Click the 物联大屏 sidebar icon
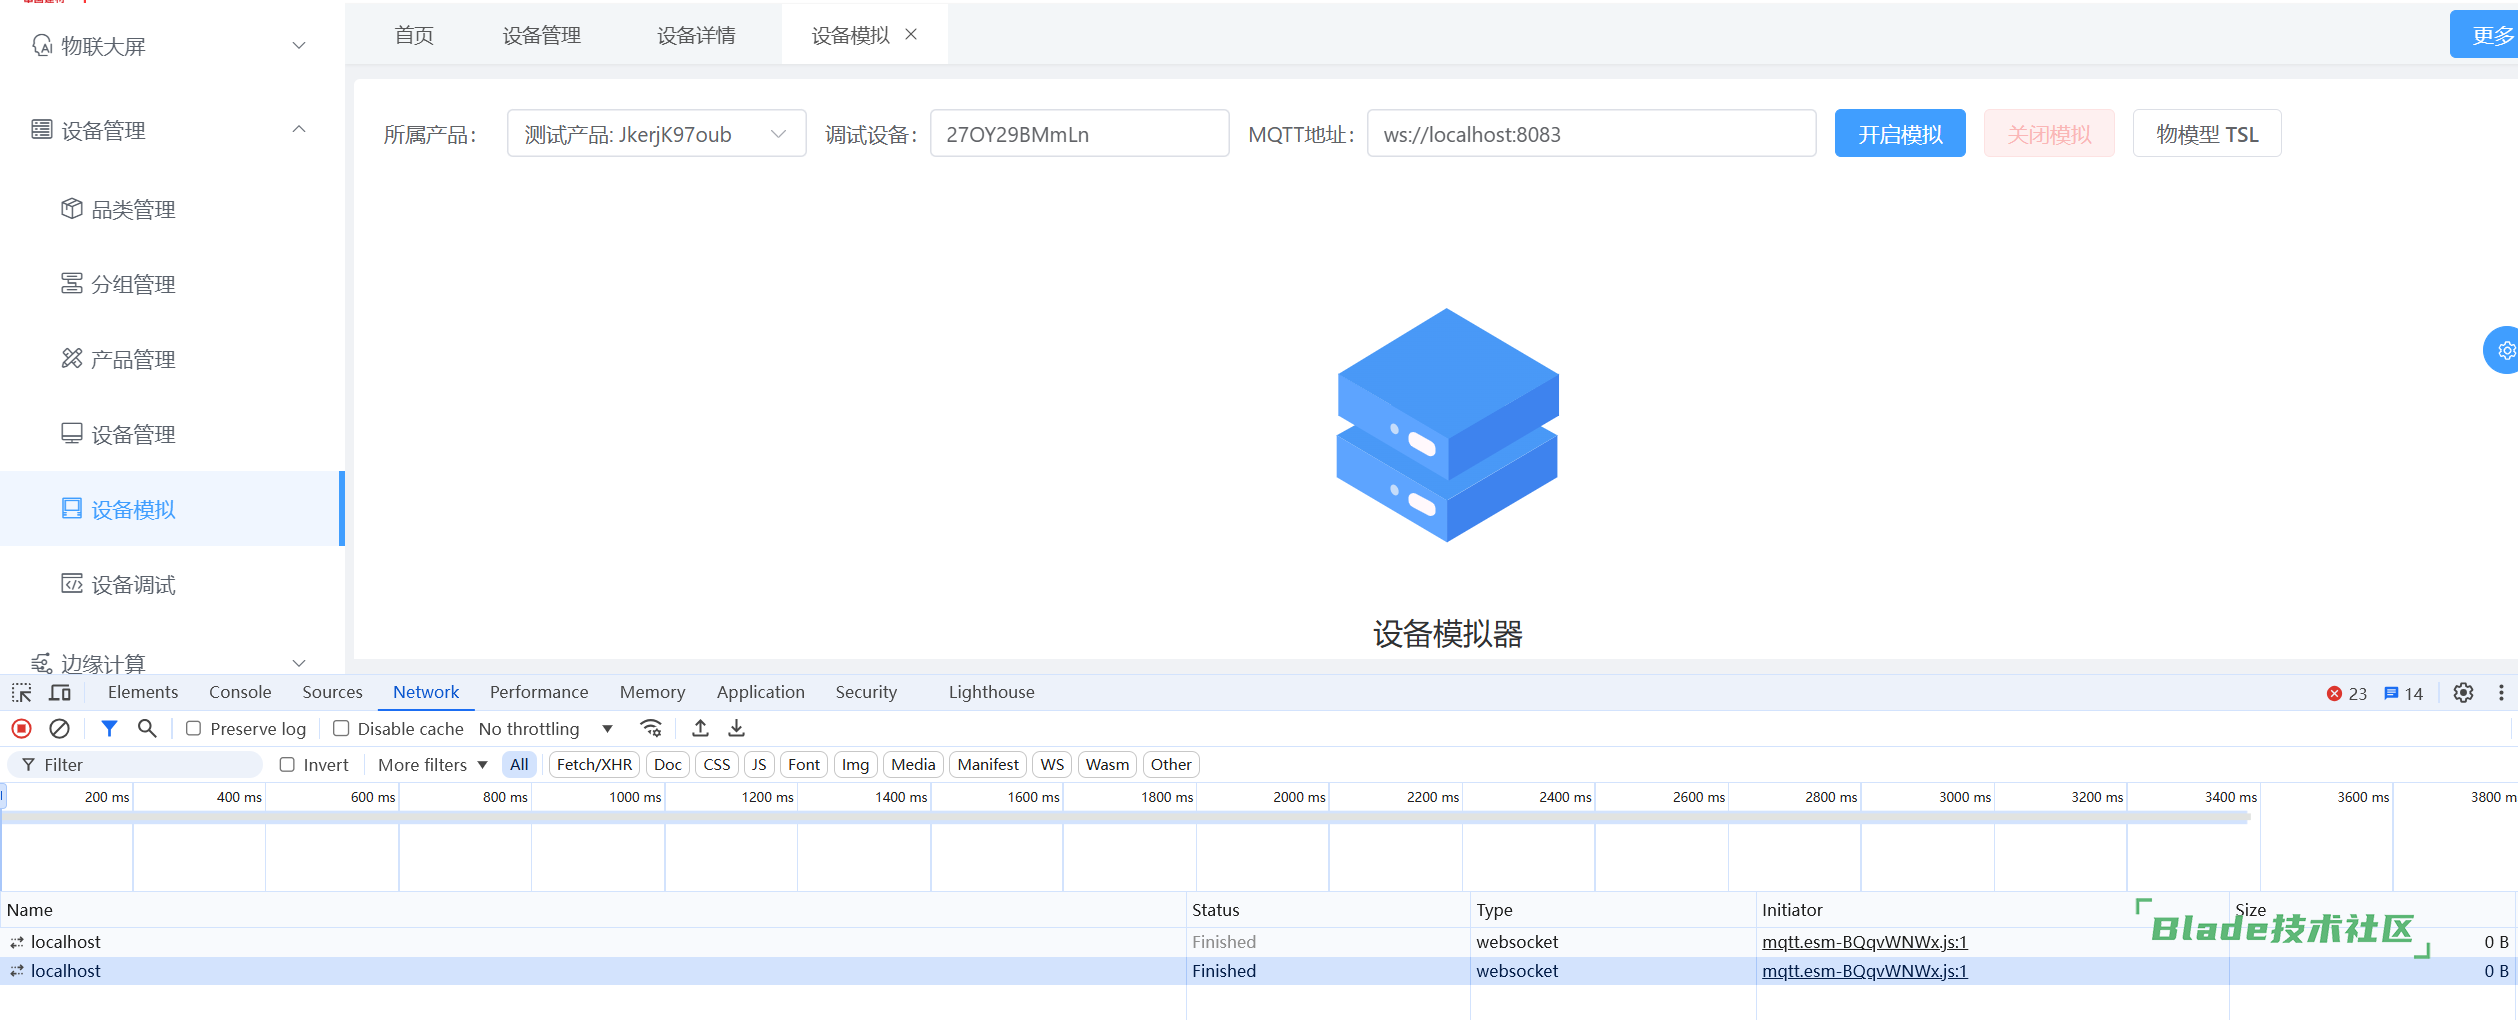The width and height of the screenshot is (2518, 1020). (42, 45)
